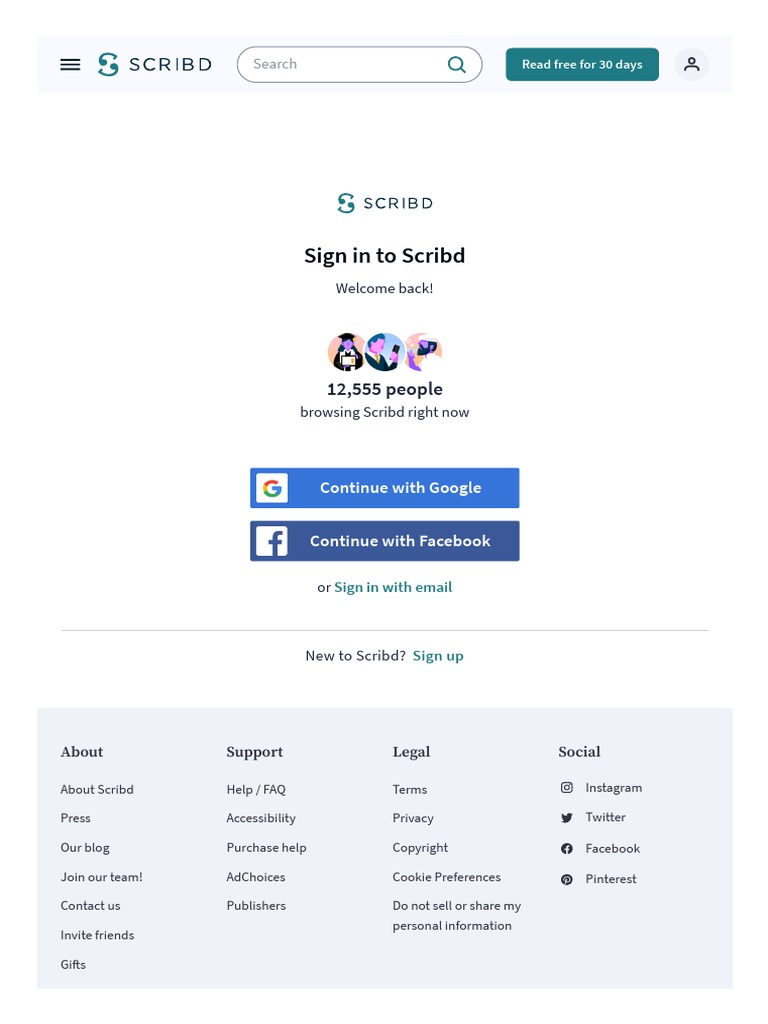Click the Twitter bird icon
This screenshot has width=768, height=1024.
[567, 818]
